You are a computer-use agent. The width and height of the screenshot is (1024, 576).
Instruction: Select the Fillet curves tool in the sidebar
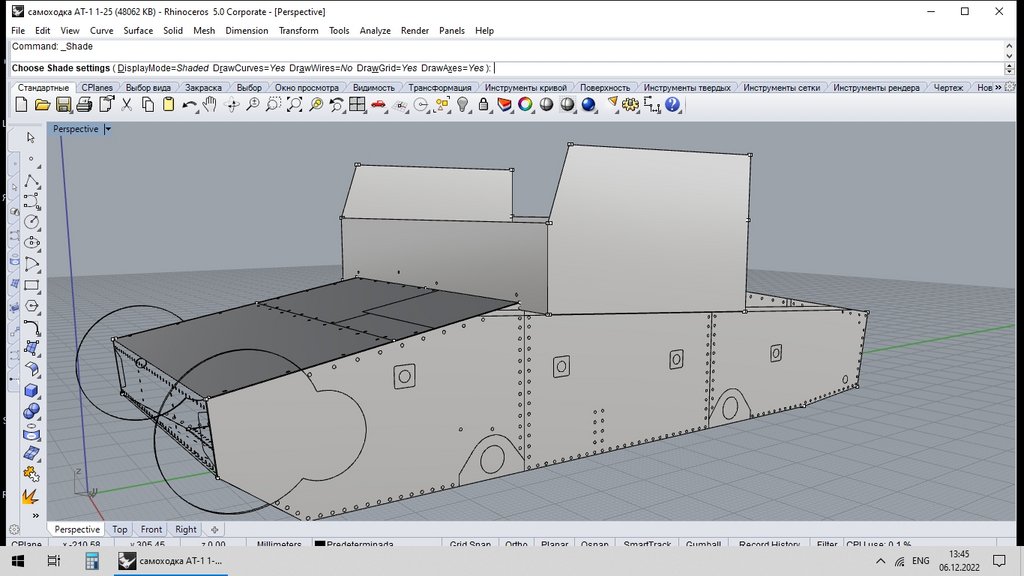click(31, 327)
